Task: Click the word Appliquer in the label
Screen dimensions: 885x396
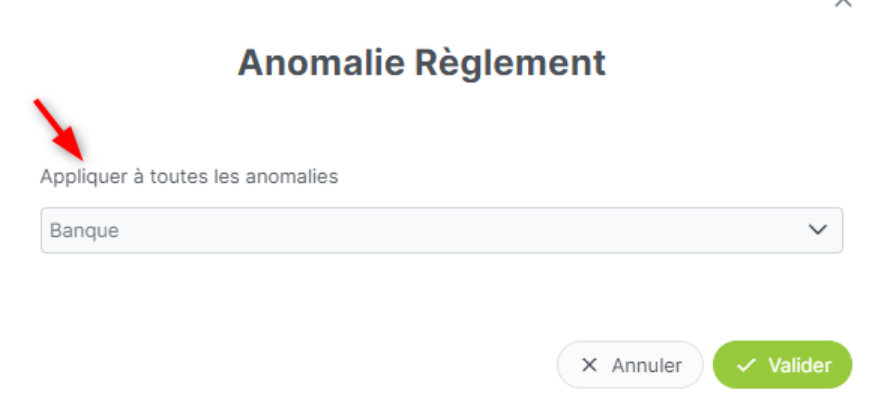Action: (x=84, y=177)
